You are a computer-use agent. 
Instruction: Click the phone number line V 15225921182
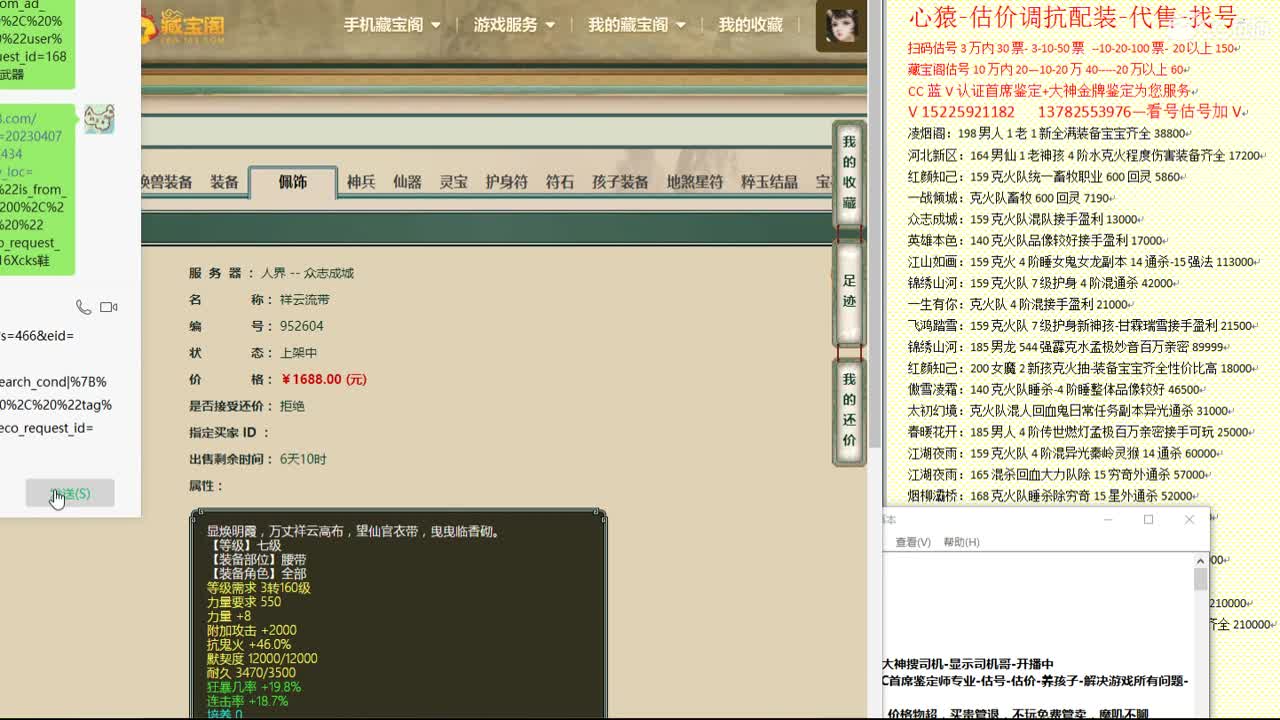[1077, 112]
